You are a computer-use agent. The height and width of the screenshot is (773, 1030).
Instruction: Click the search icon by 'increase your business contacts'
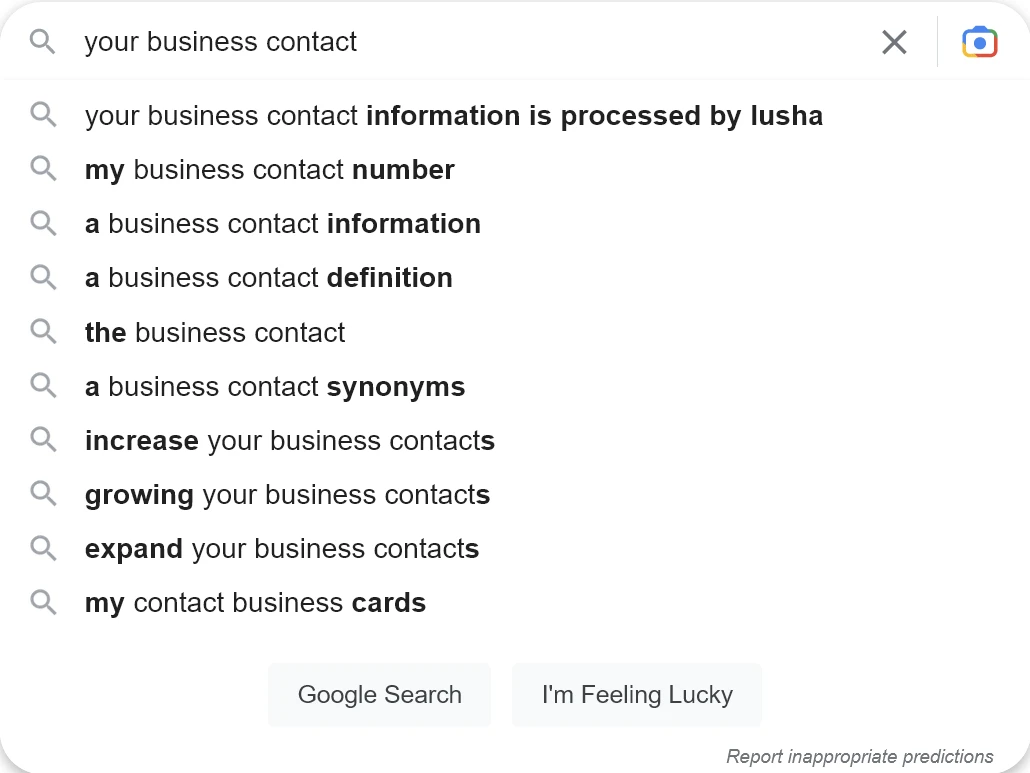click(x=43, y=440)
